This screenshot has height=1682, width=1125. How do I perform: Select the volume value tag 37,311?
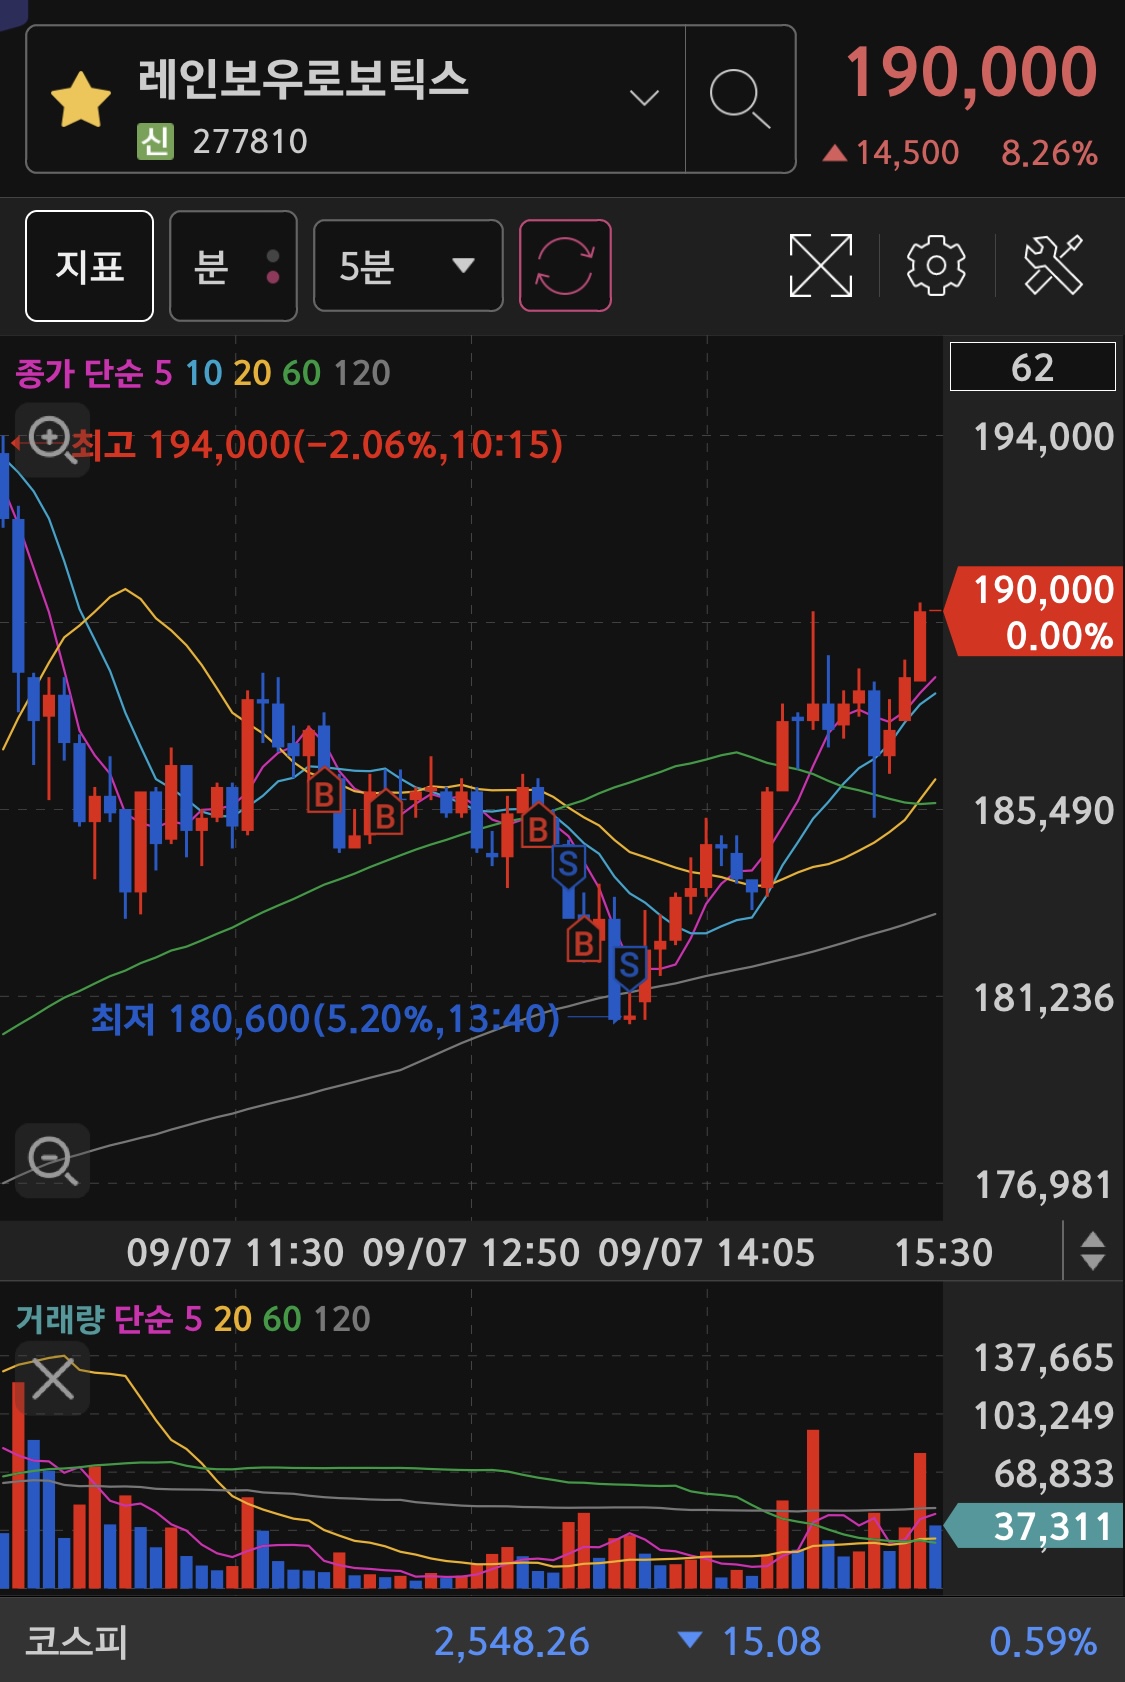coord(1034,1526)
